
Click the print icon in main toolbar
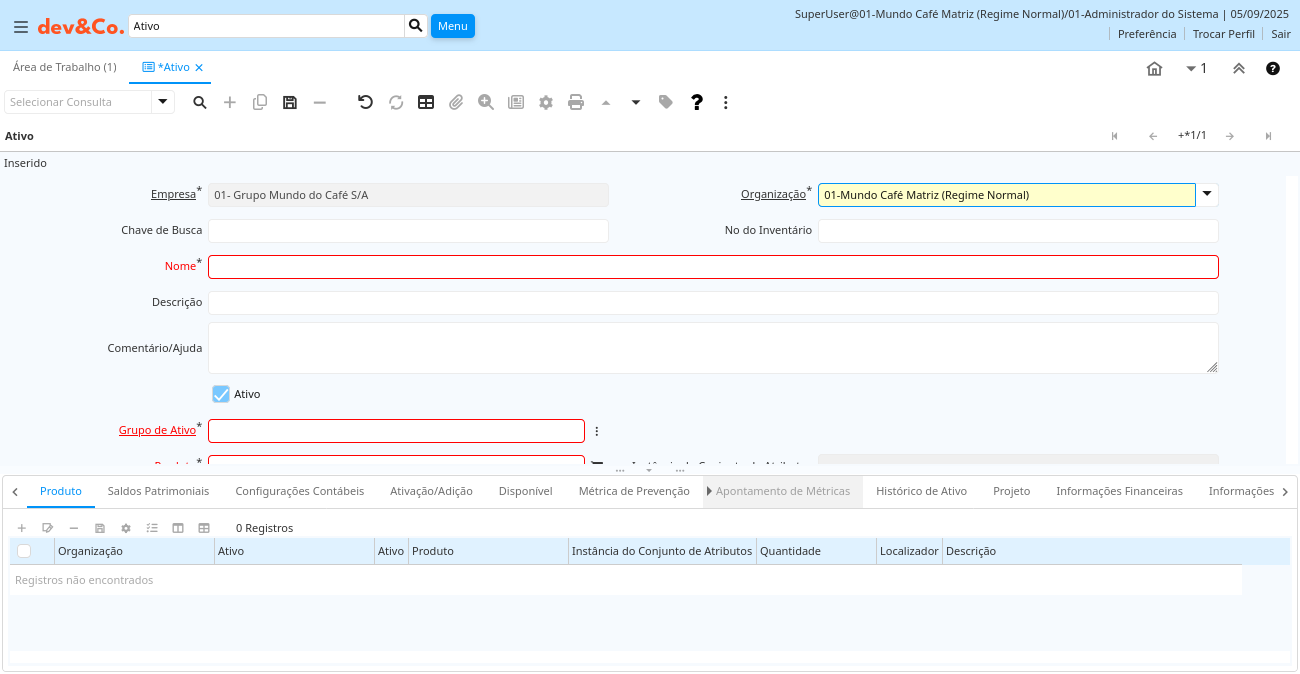[576, 102]
